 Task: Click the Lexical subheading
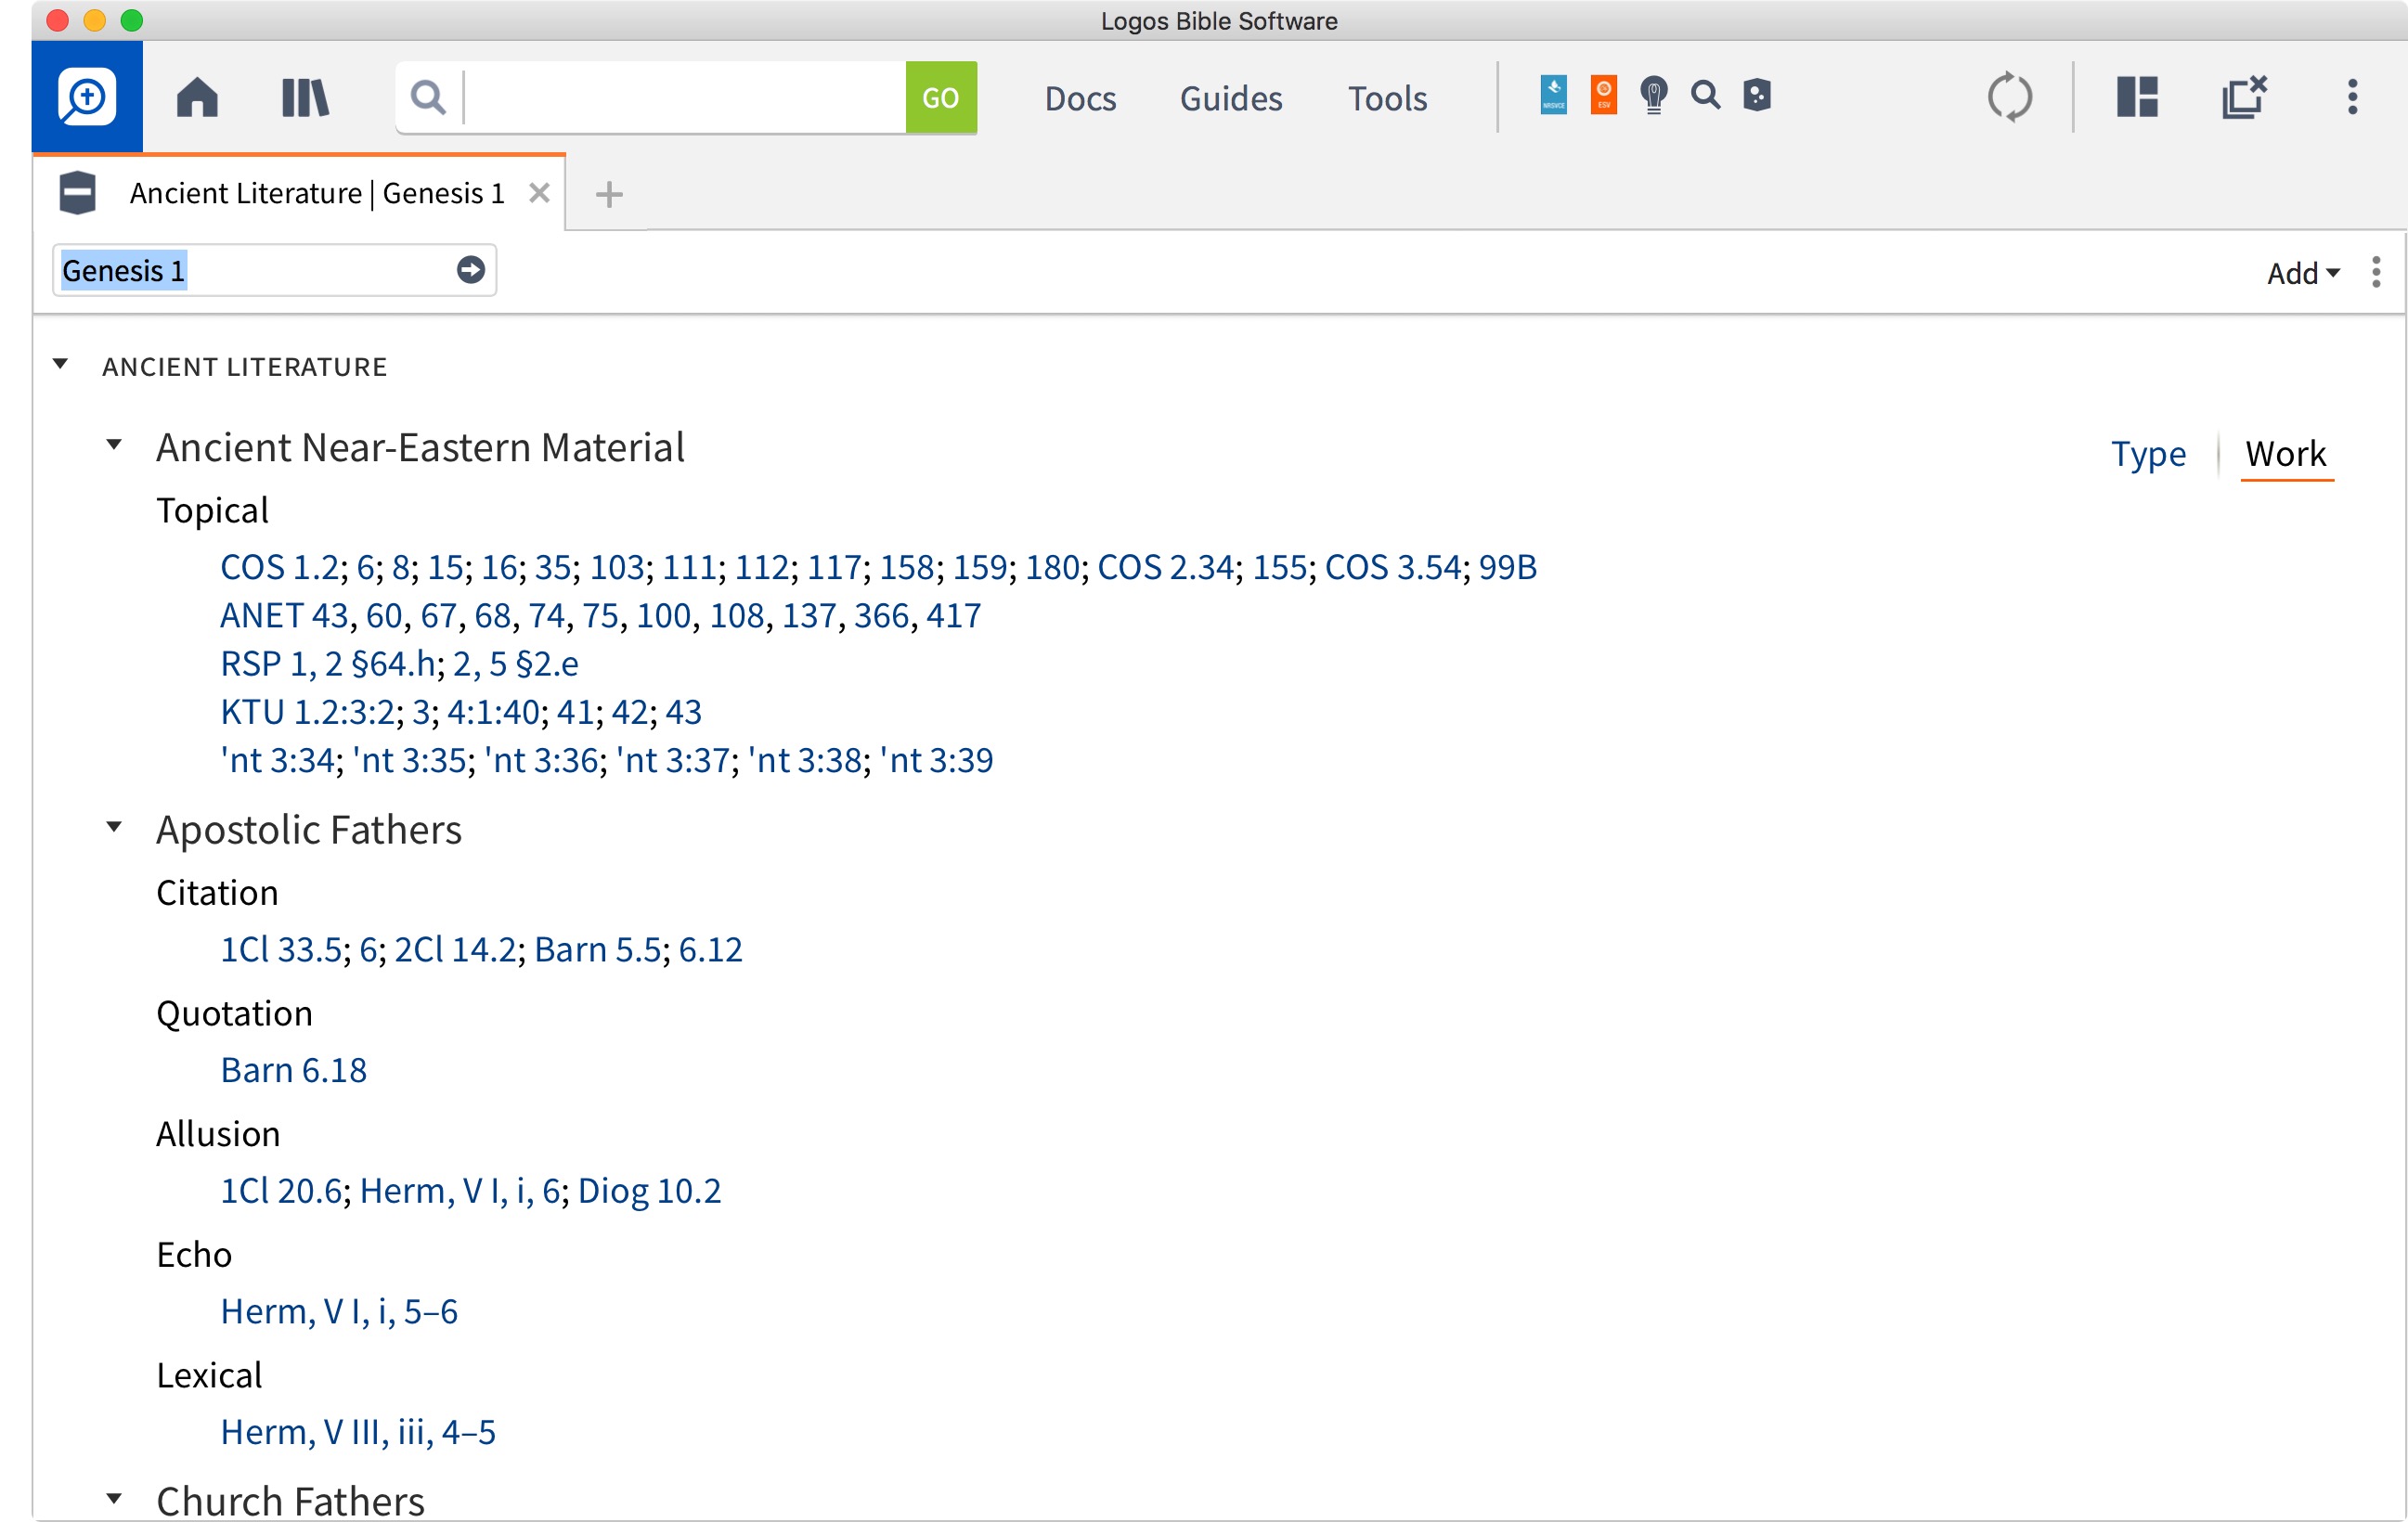(209, 1376)
